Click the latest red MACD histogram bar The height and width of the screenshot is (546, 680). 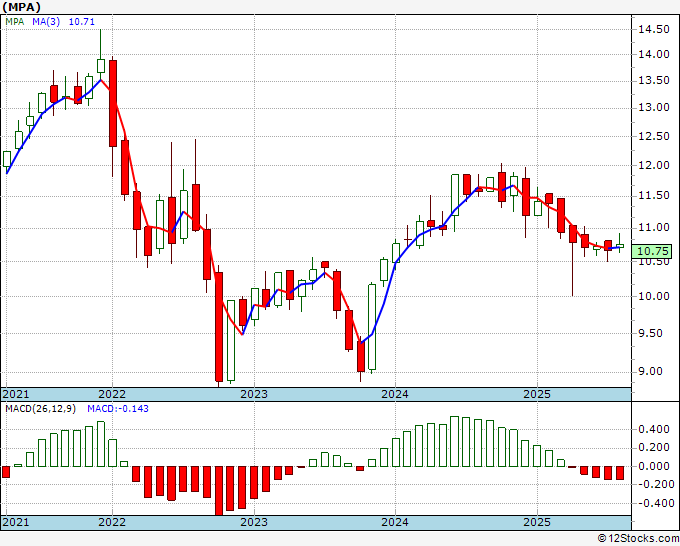[620, 473]
